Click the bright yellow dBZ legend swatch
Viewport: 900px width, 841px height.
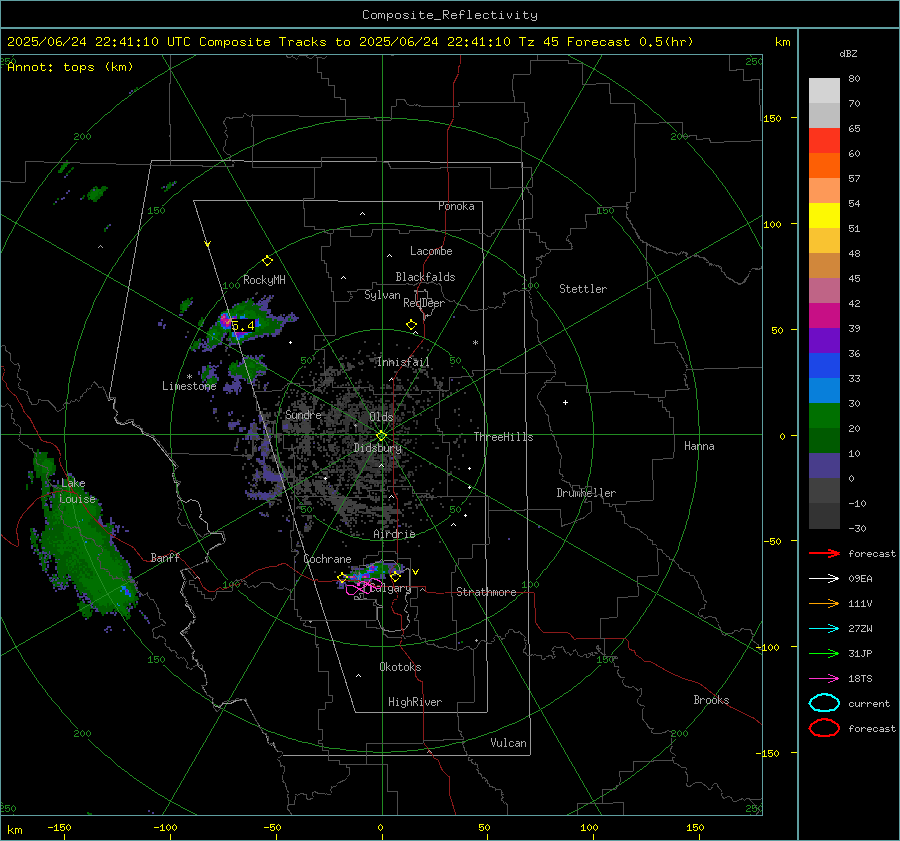[824, 215]
